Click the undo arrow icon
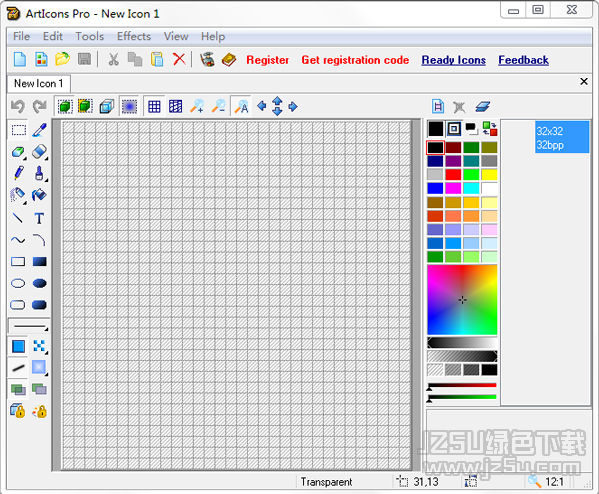This screenshot has width=599, height=494. (18, 107)
